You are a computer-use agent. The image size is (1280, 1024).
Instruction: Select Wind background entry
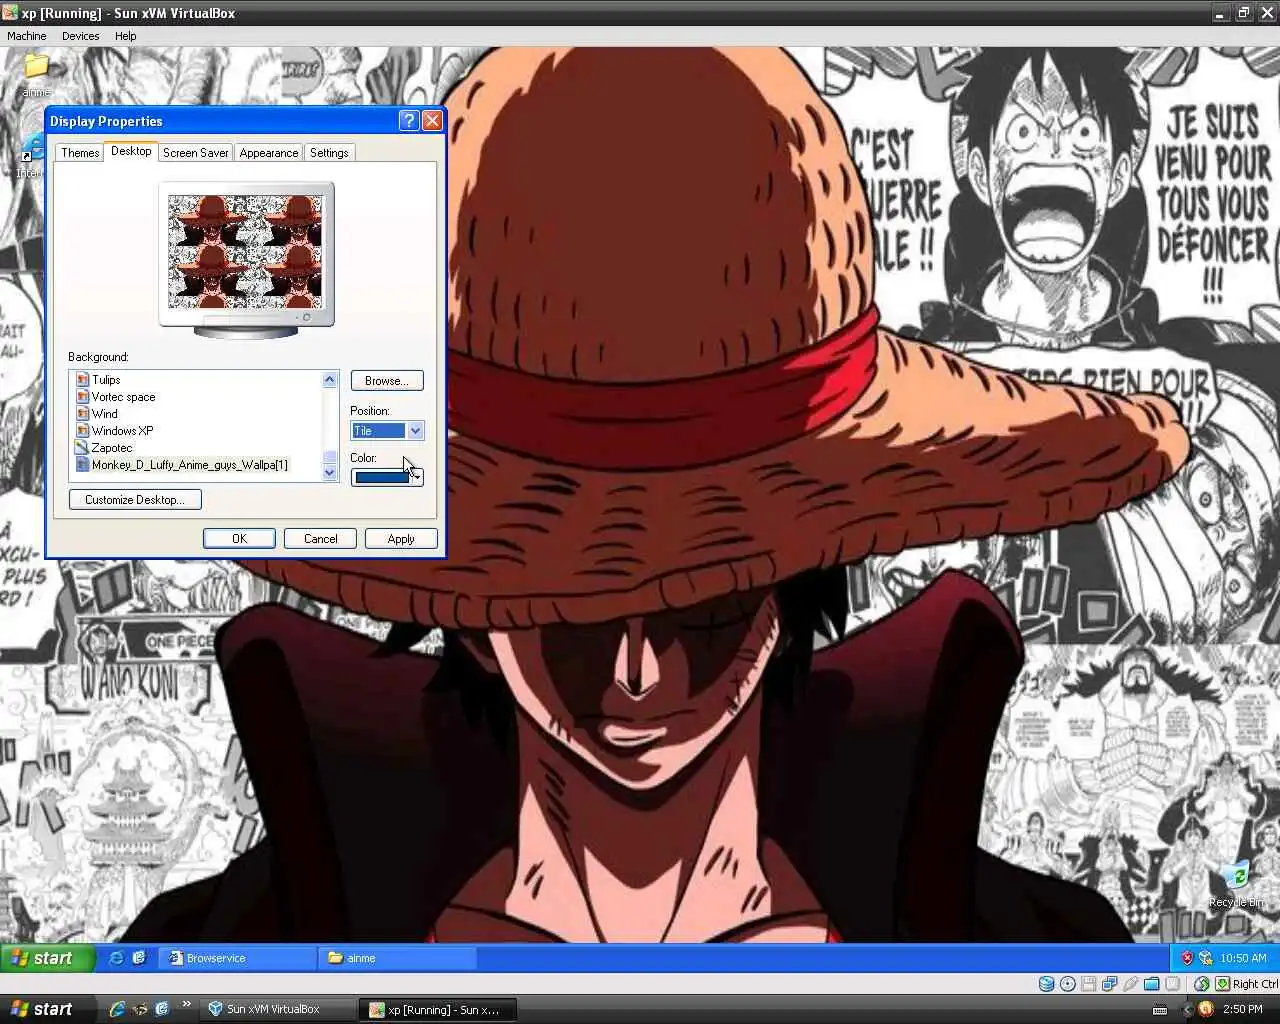point(198,414)
